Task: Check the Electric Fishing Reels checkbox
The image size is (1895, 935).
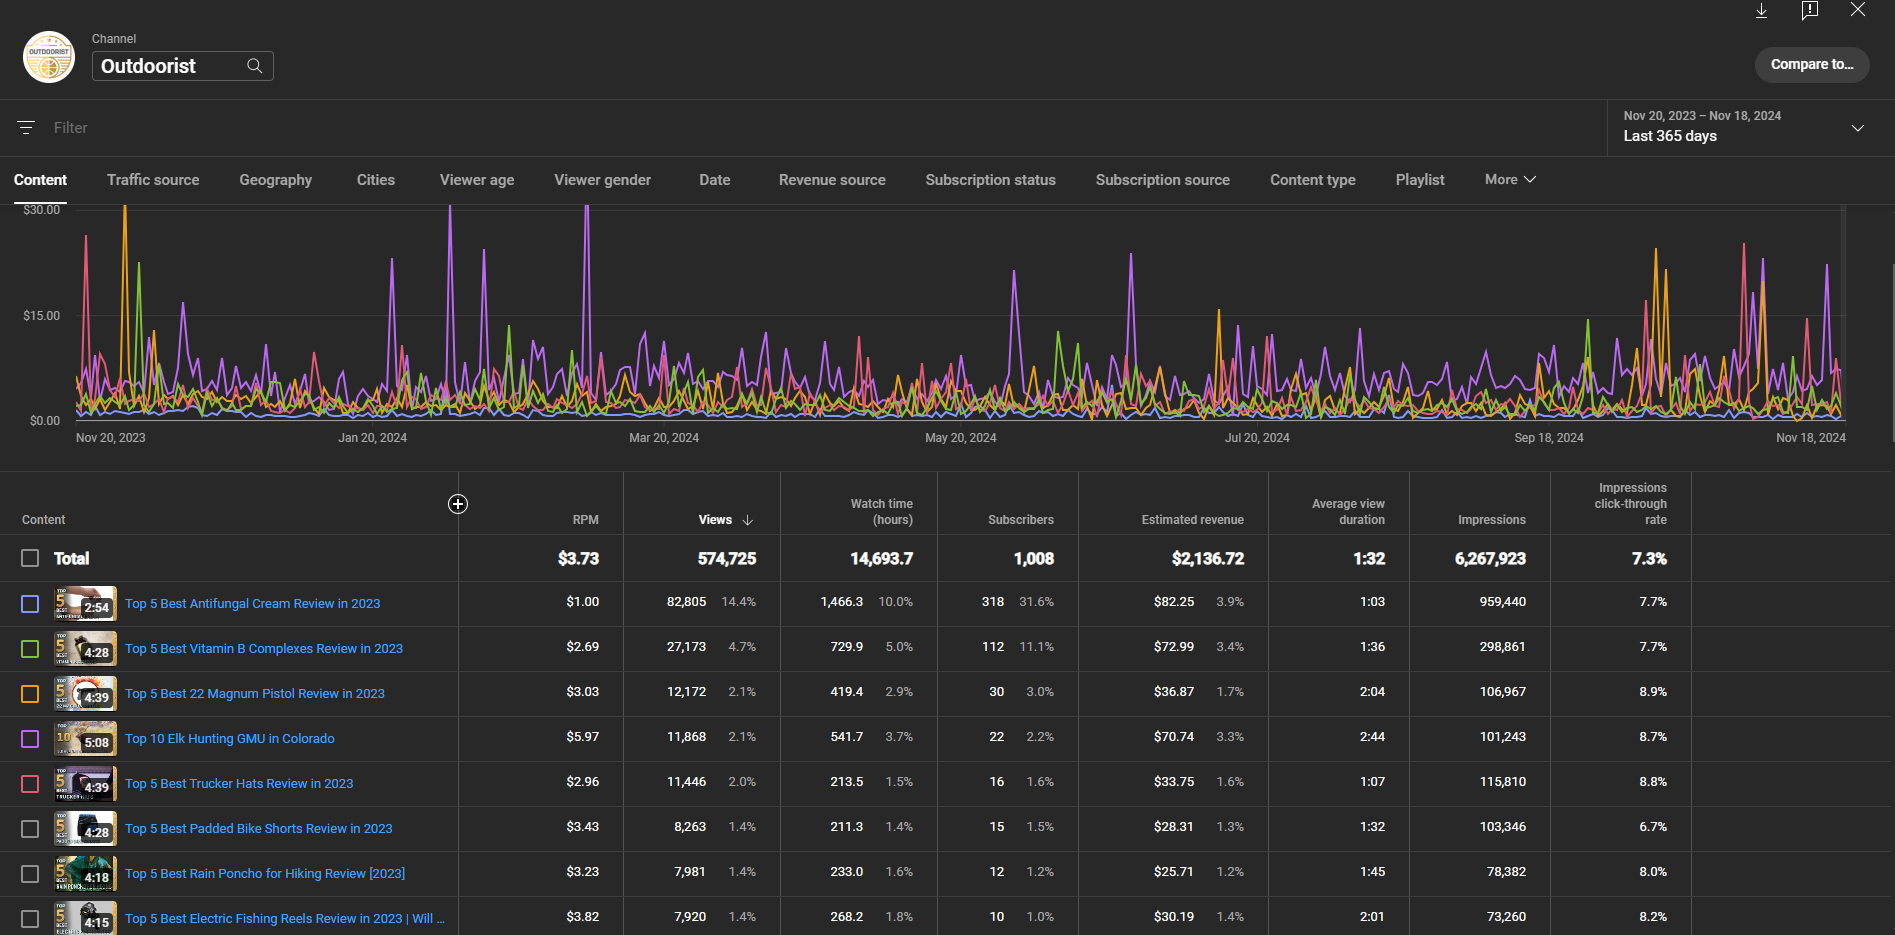Action: coord(30,919)
